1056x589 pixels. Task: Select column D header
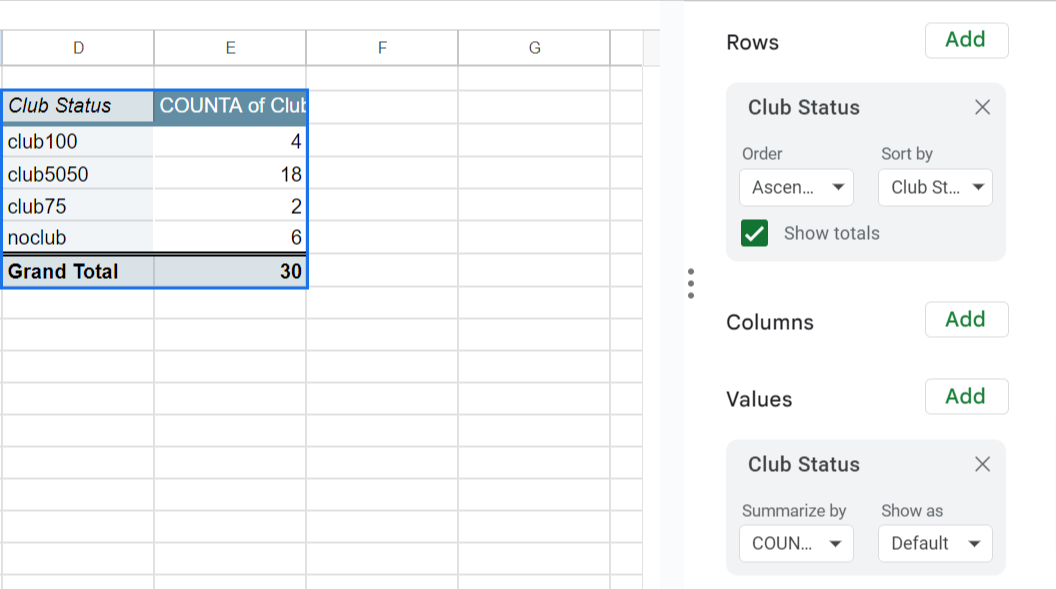tap(78, 47)
